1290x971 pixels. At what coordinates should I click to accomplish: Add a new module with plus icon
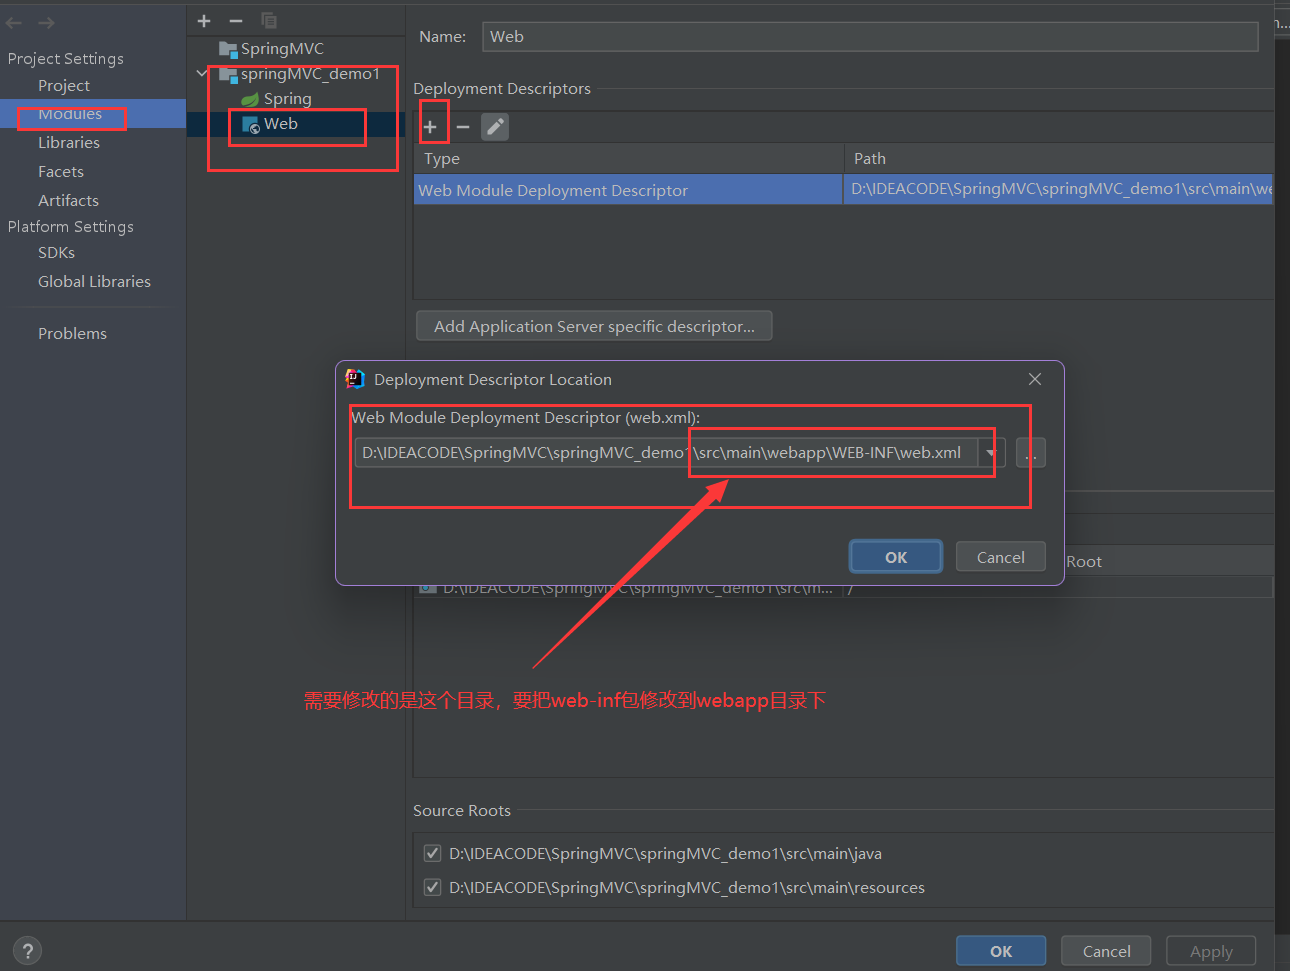point(204,21)
